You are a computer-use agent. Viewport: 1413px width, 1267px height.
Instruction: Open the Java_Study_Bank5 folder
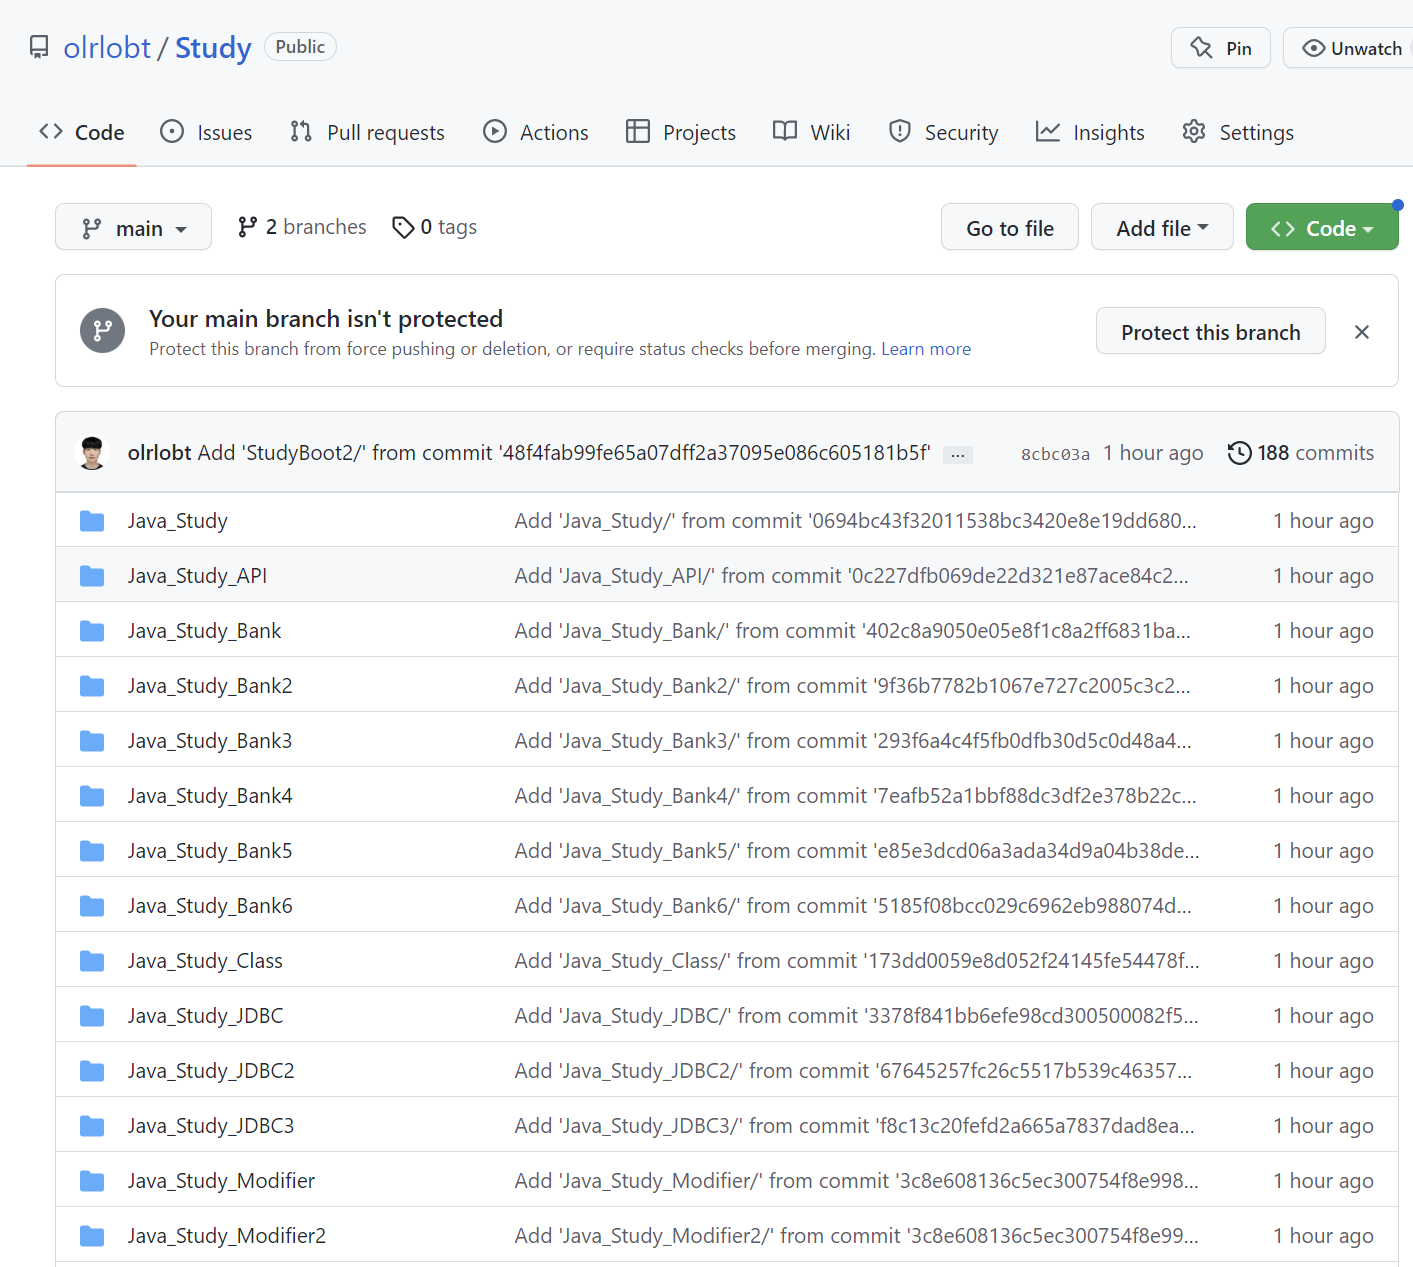pyautogui.click(x=210, y=851)
